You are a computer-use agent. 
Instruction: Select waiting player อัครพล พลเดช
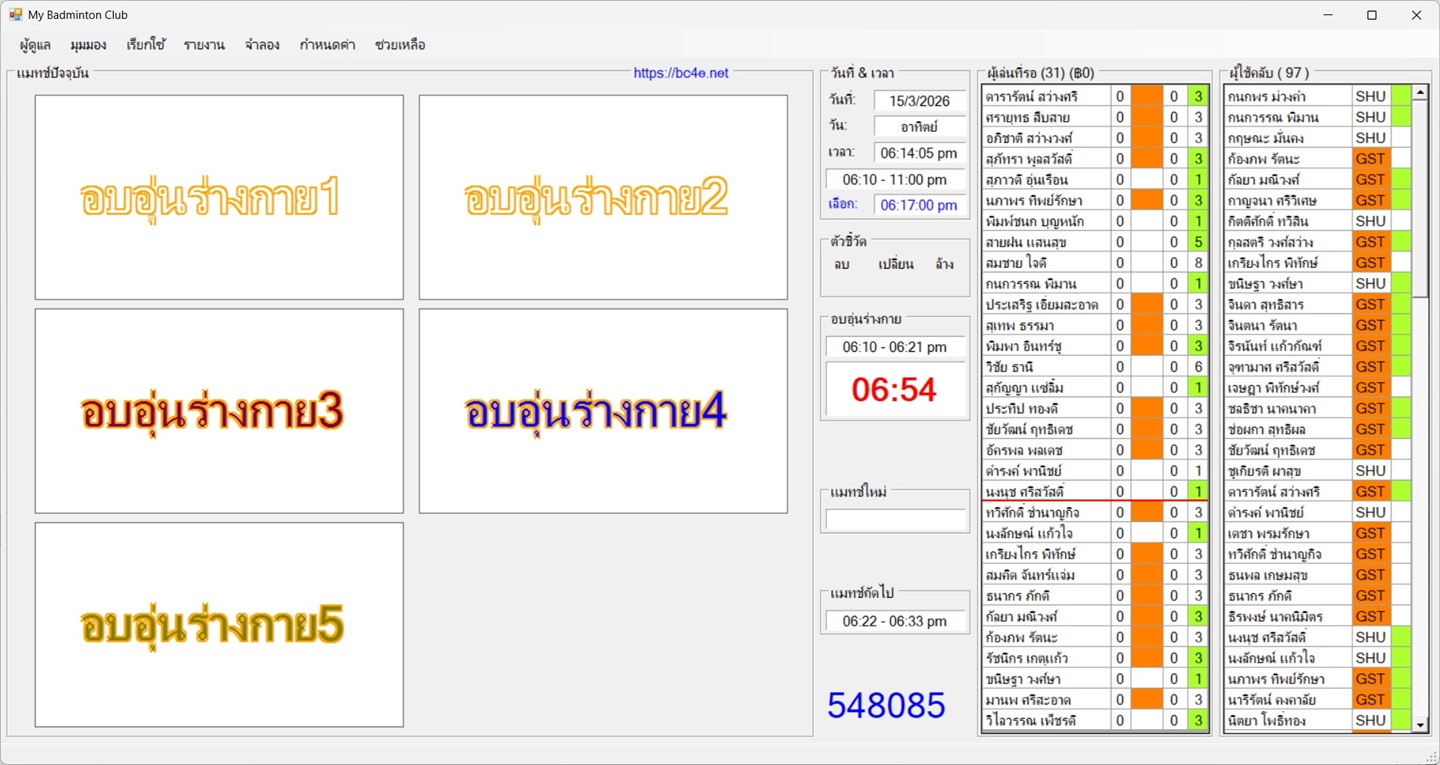coord(1046,450)
